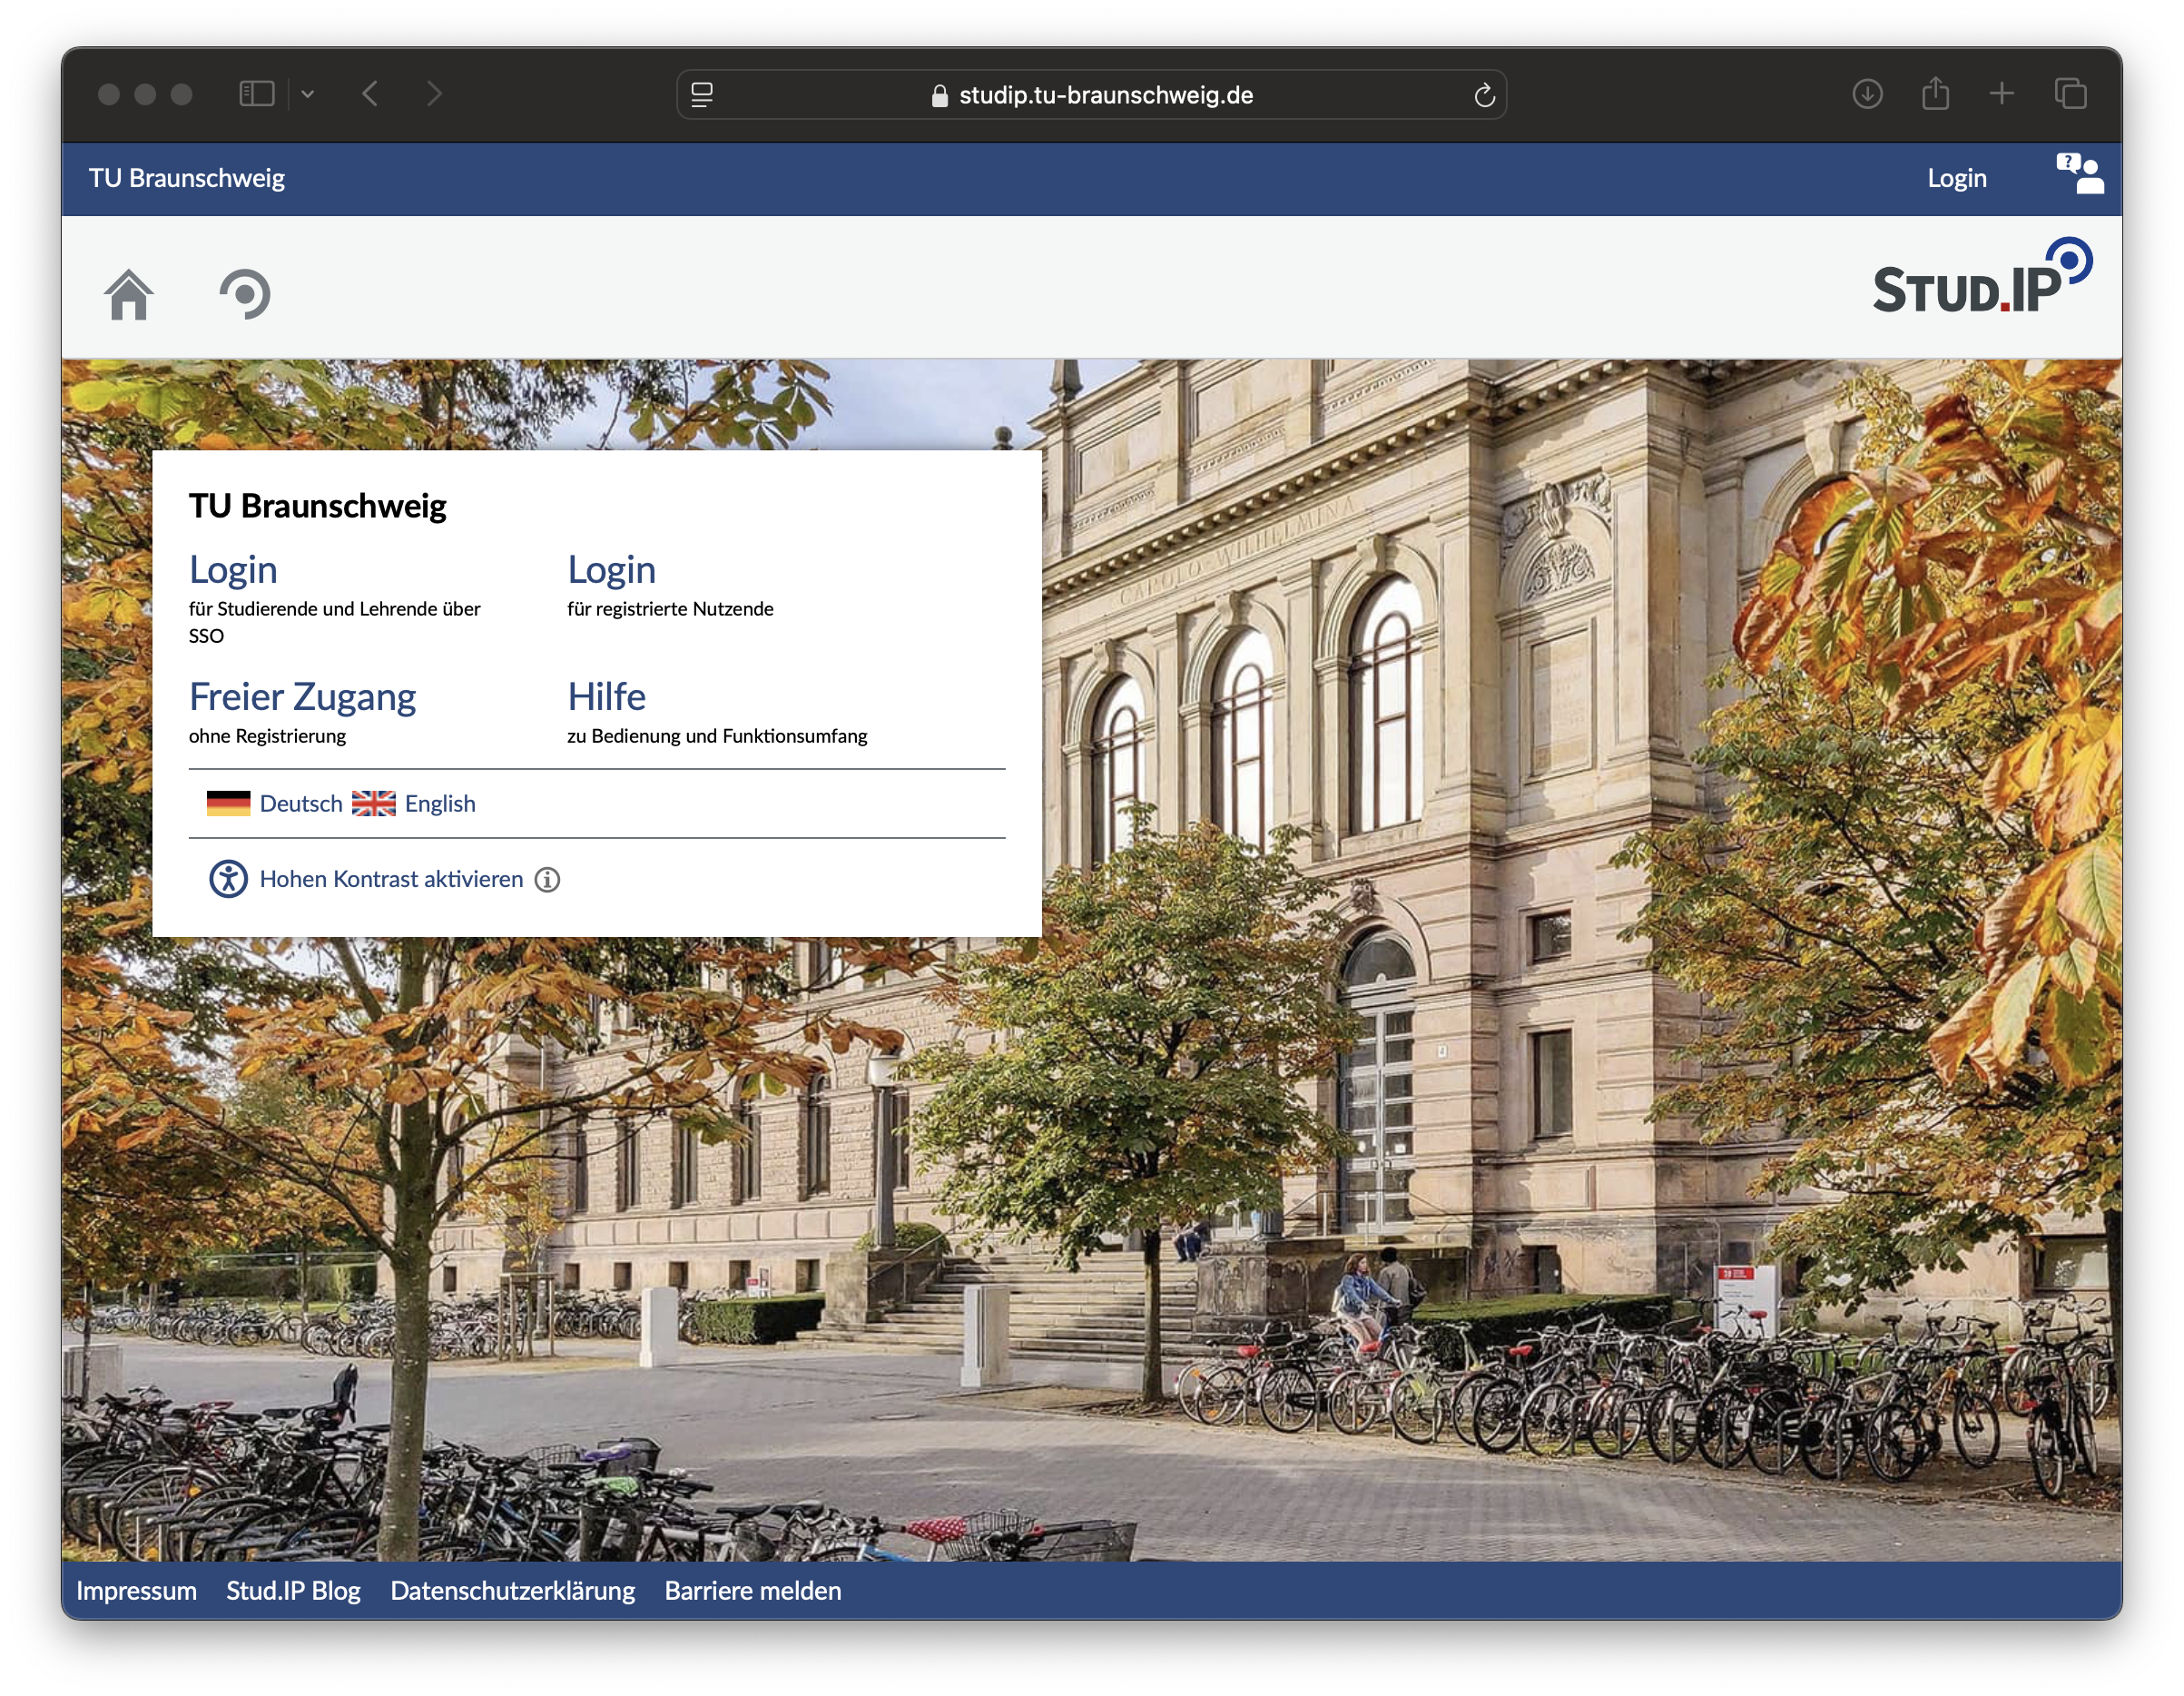Click the Safari share icon
Screen dimensions: 2184x1696
tap(1935, 94)
